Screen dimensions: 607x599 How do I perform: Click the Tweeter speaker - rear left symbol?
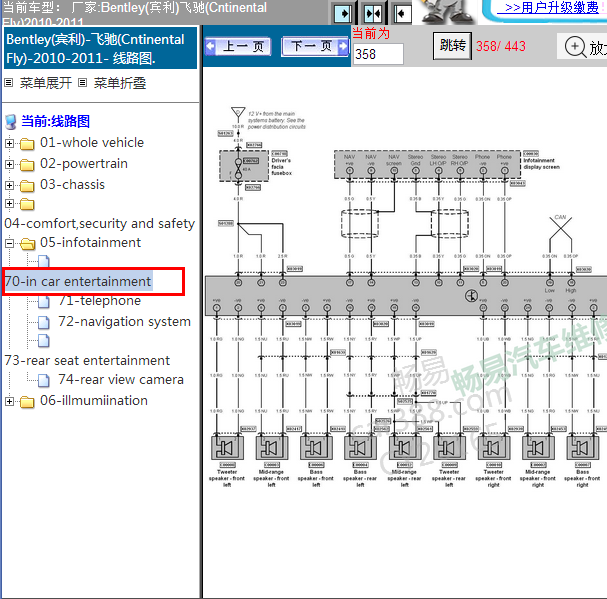pos(449,448)
